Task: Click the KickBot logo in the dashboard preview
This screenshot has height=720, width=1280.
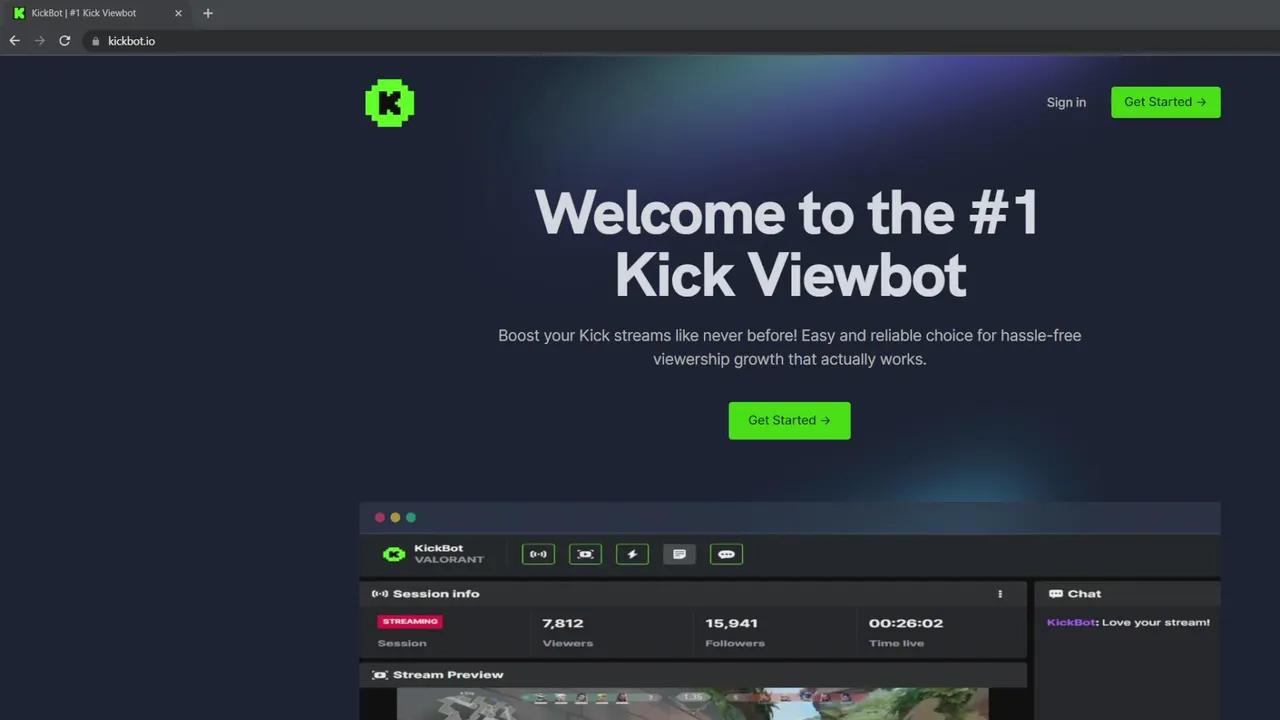Action: point(394,554)
